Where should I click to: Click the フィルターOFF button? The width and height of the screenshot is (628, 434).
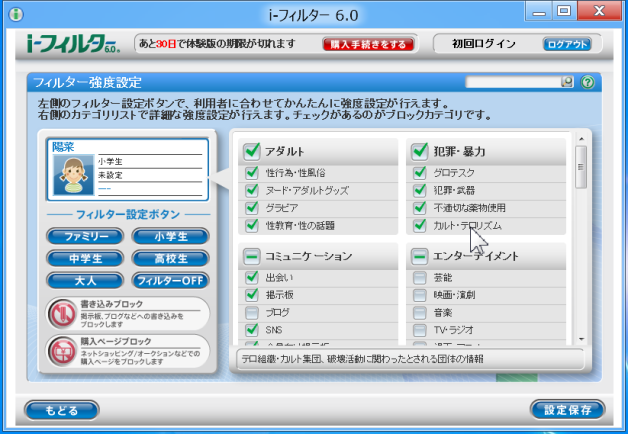pos(171,281)
